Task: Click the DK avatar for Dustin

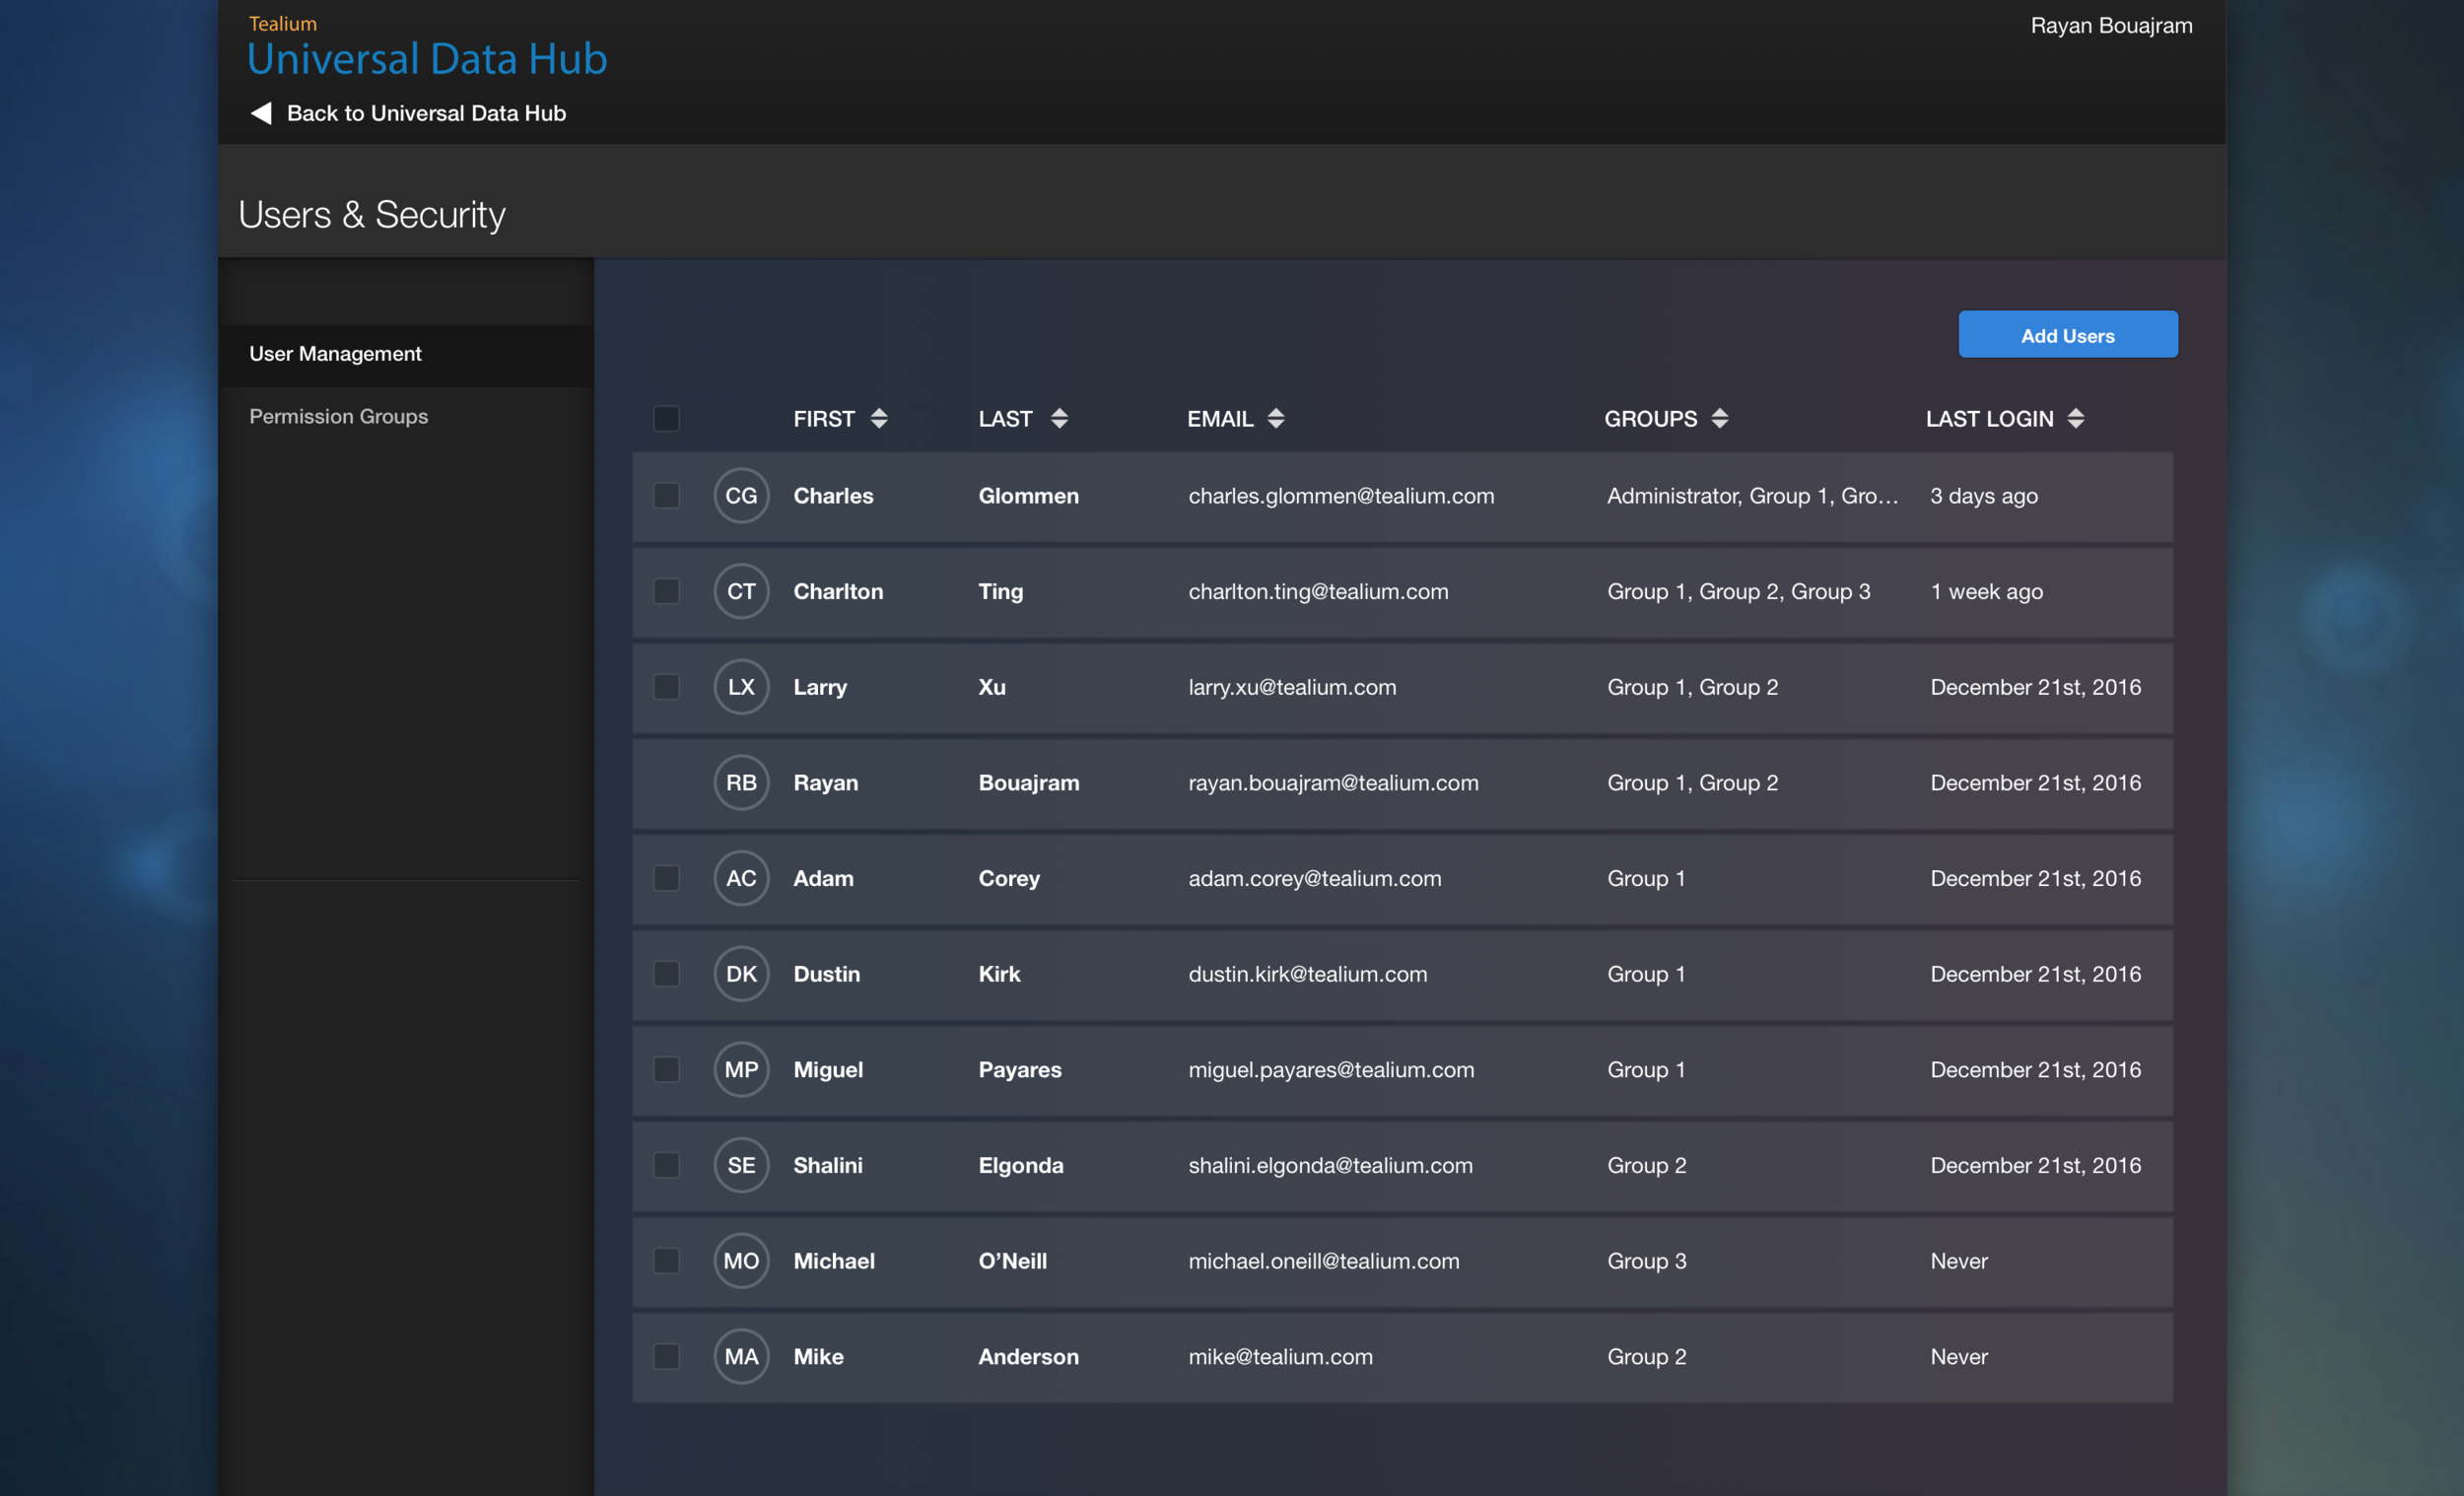Action: (x=741, y=974)
